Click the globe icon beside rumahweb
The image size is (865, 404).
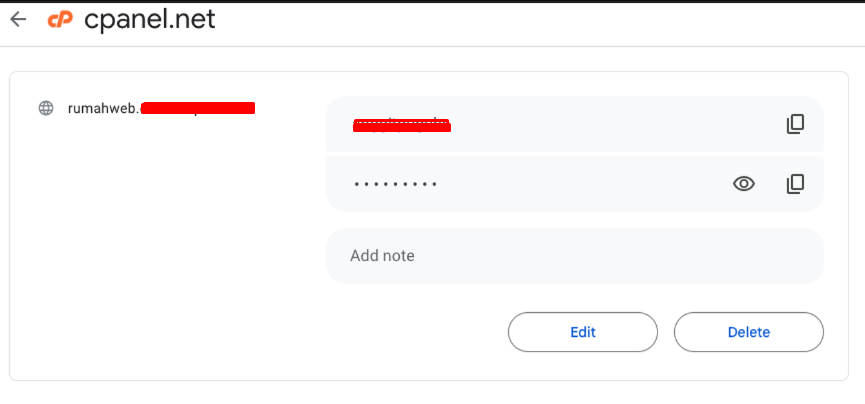coord(46,108)
